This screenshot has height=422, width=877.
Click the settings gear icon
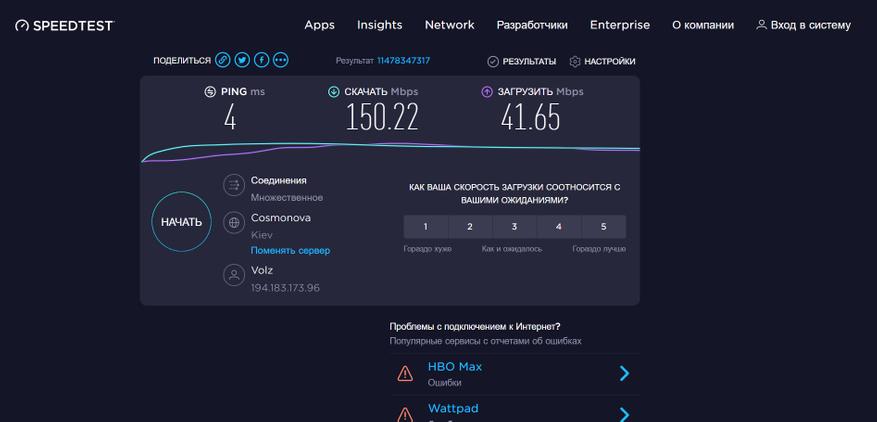pyautogui.click(x=575, y=62)
